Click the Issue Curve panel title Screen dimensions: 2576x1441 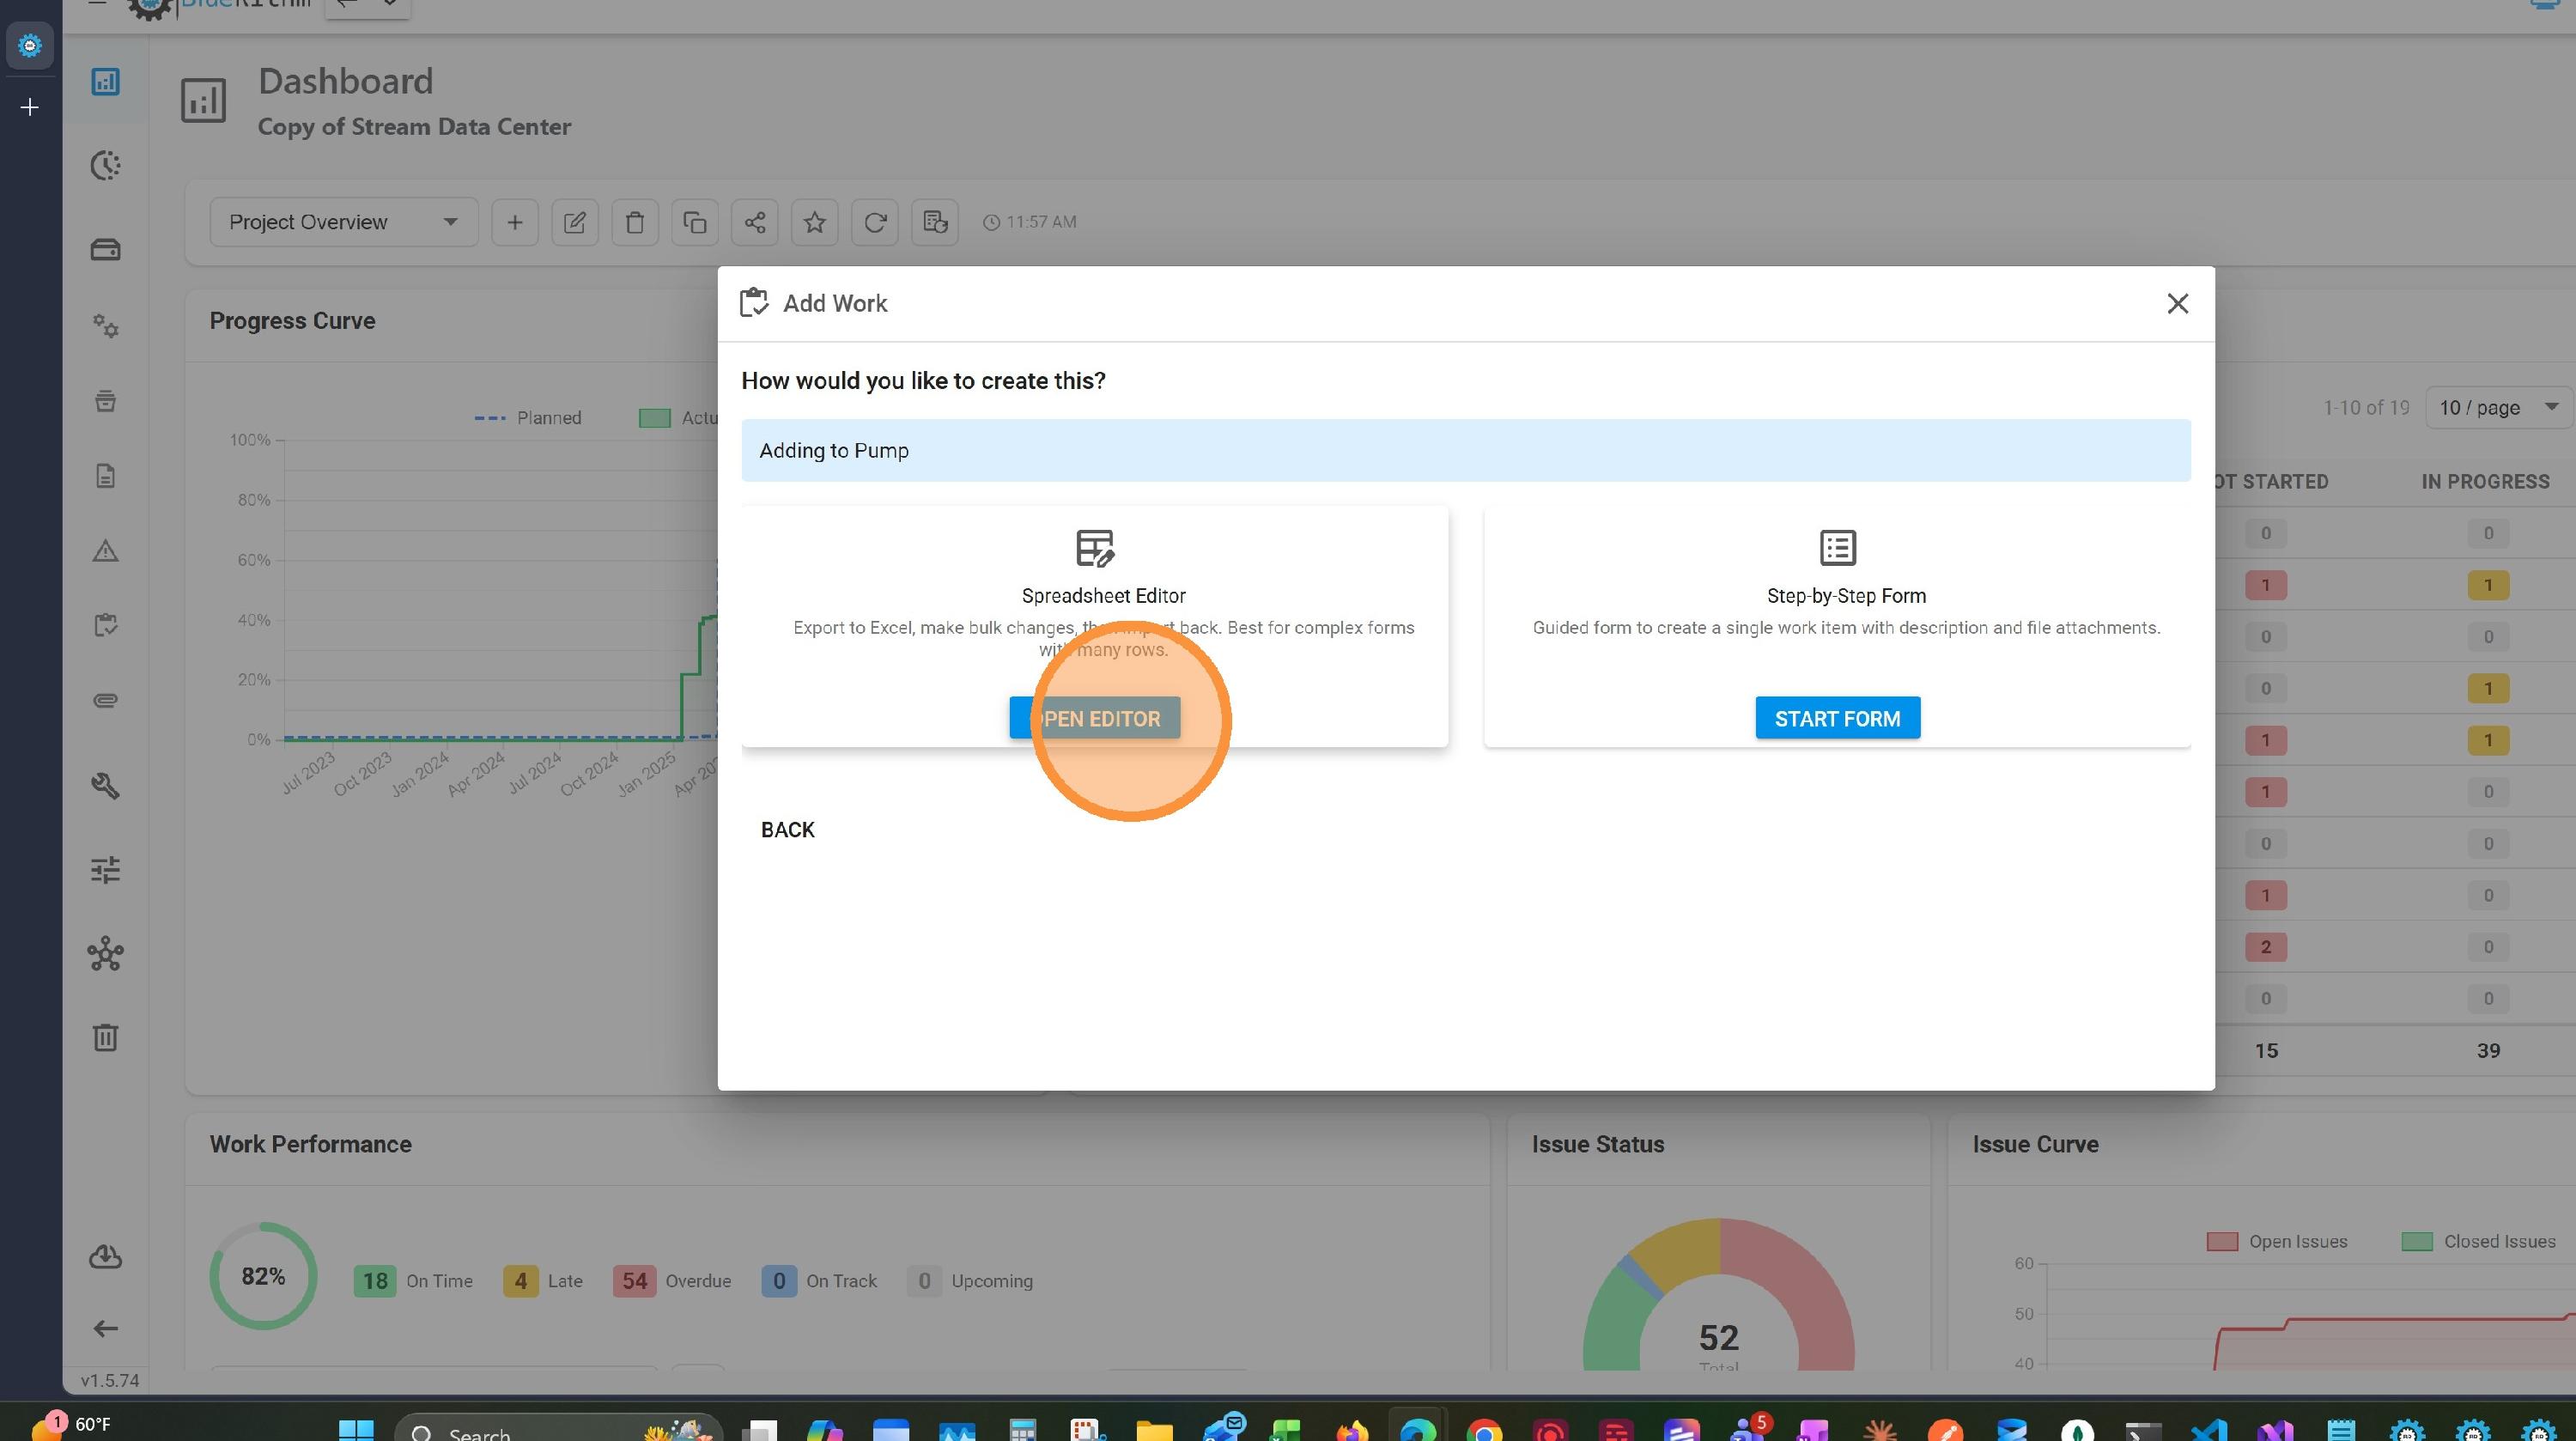click(2035, 1144)
